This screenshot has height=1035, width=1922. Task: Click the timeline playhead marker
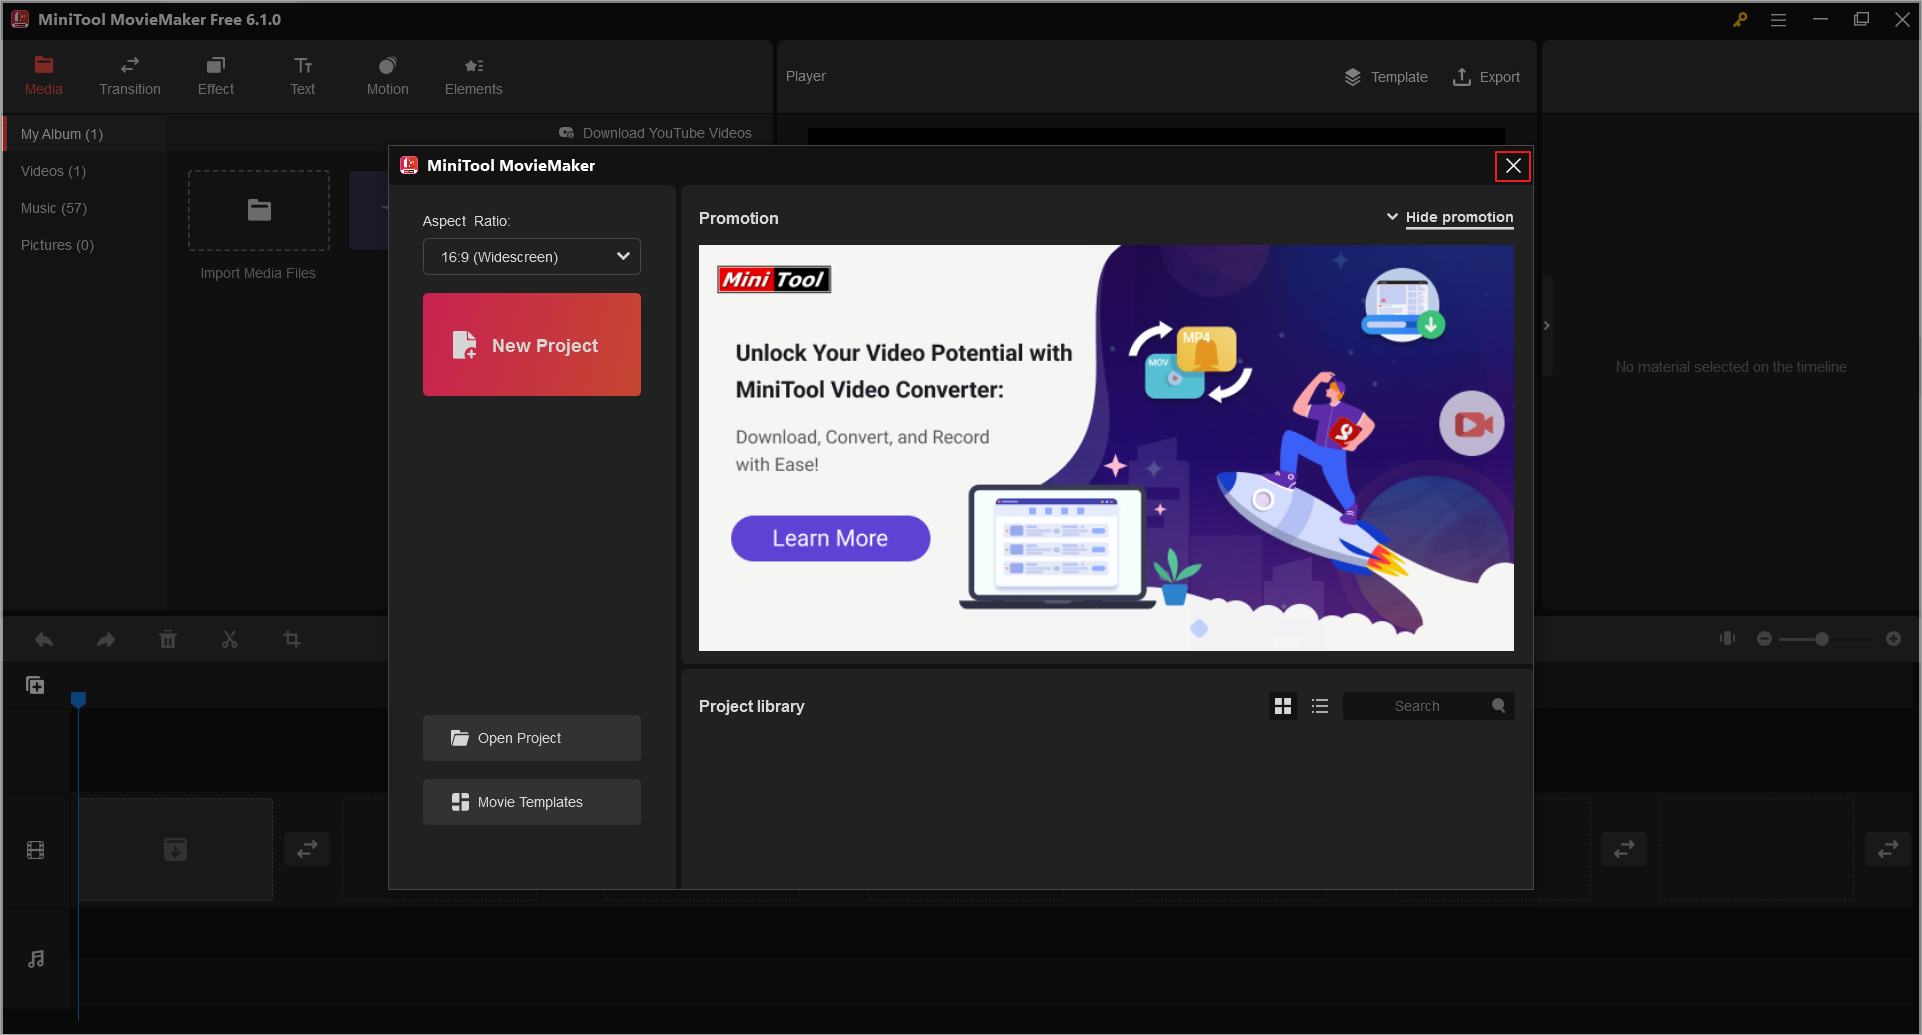tap(78, 699)
